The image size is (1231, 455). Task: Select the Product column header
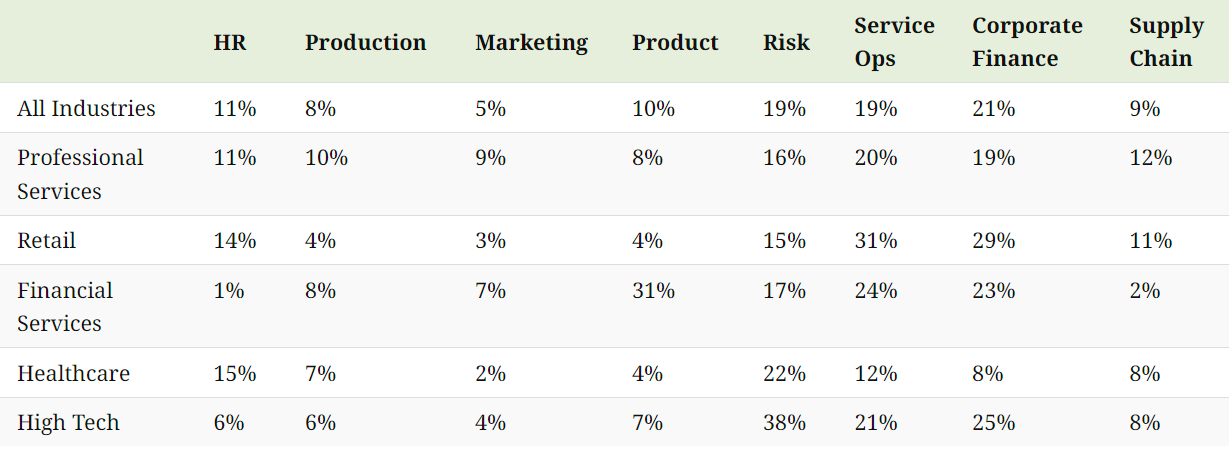tap(675, 43)
